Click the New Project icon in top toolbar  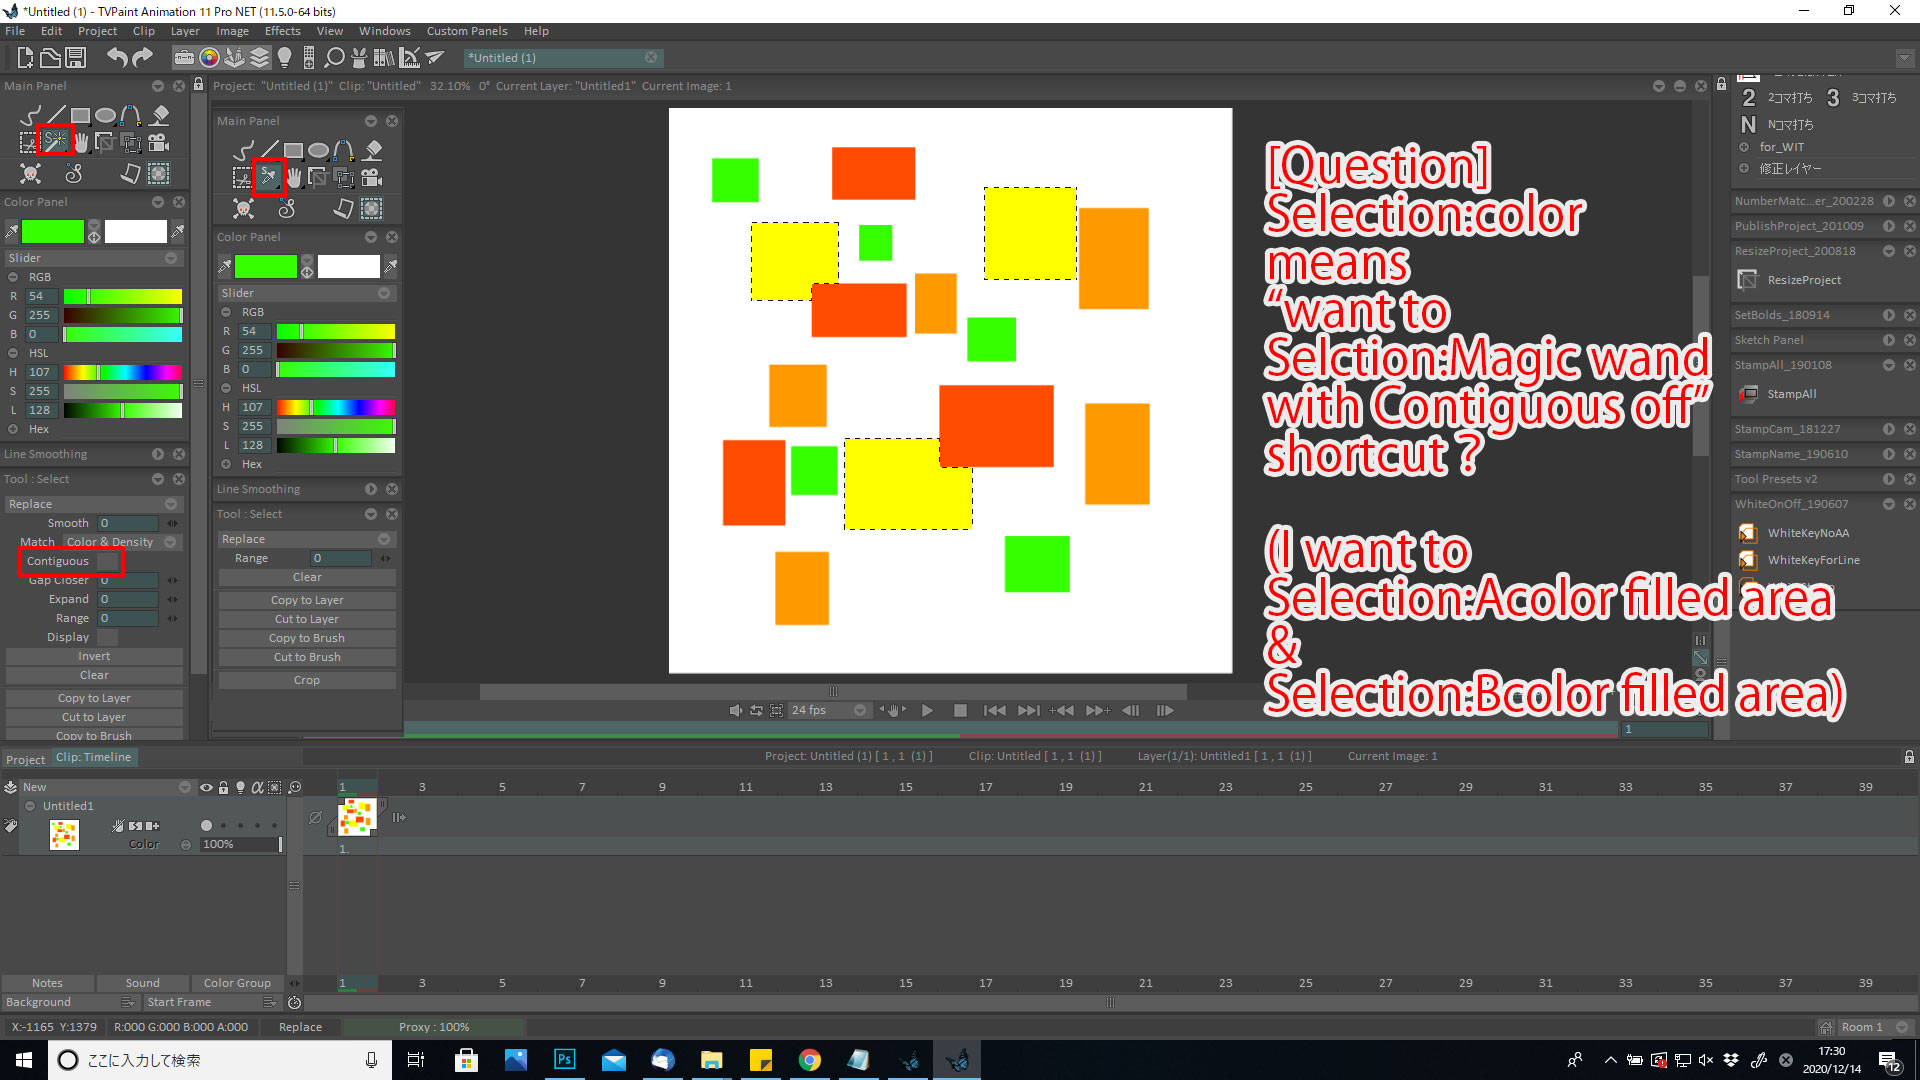25,57
